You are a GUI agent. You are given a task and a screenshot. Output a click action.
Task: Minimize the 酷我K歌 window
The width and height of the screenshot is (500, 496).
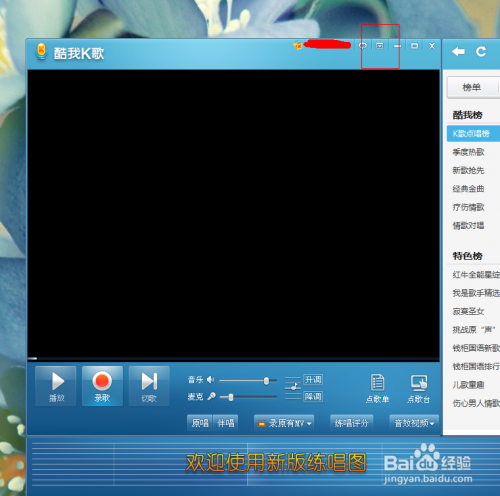point(397,46)
